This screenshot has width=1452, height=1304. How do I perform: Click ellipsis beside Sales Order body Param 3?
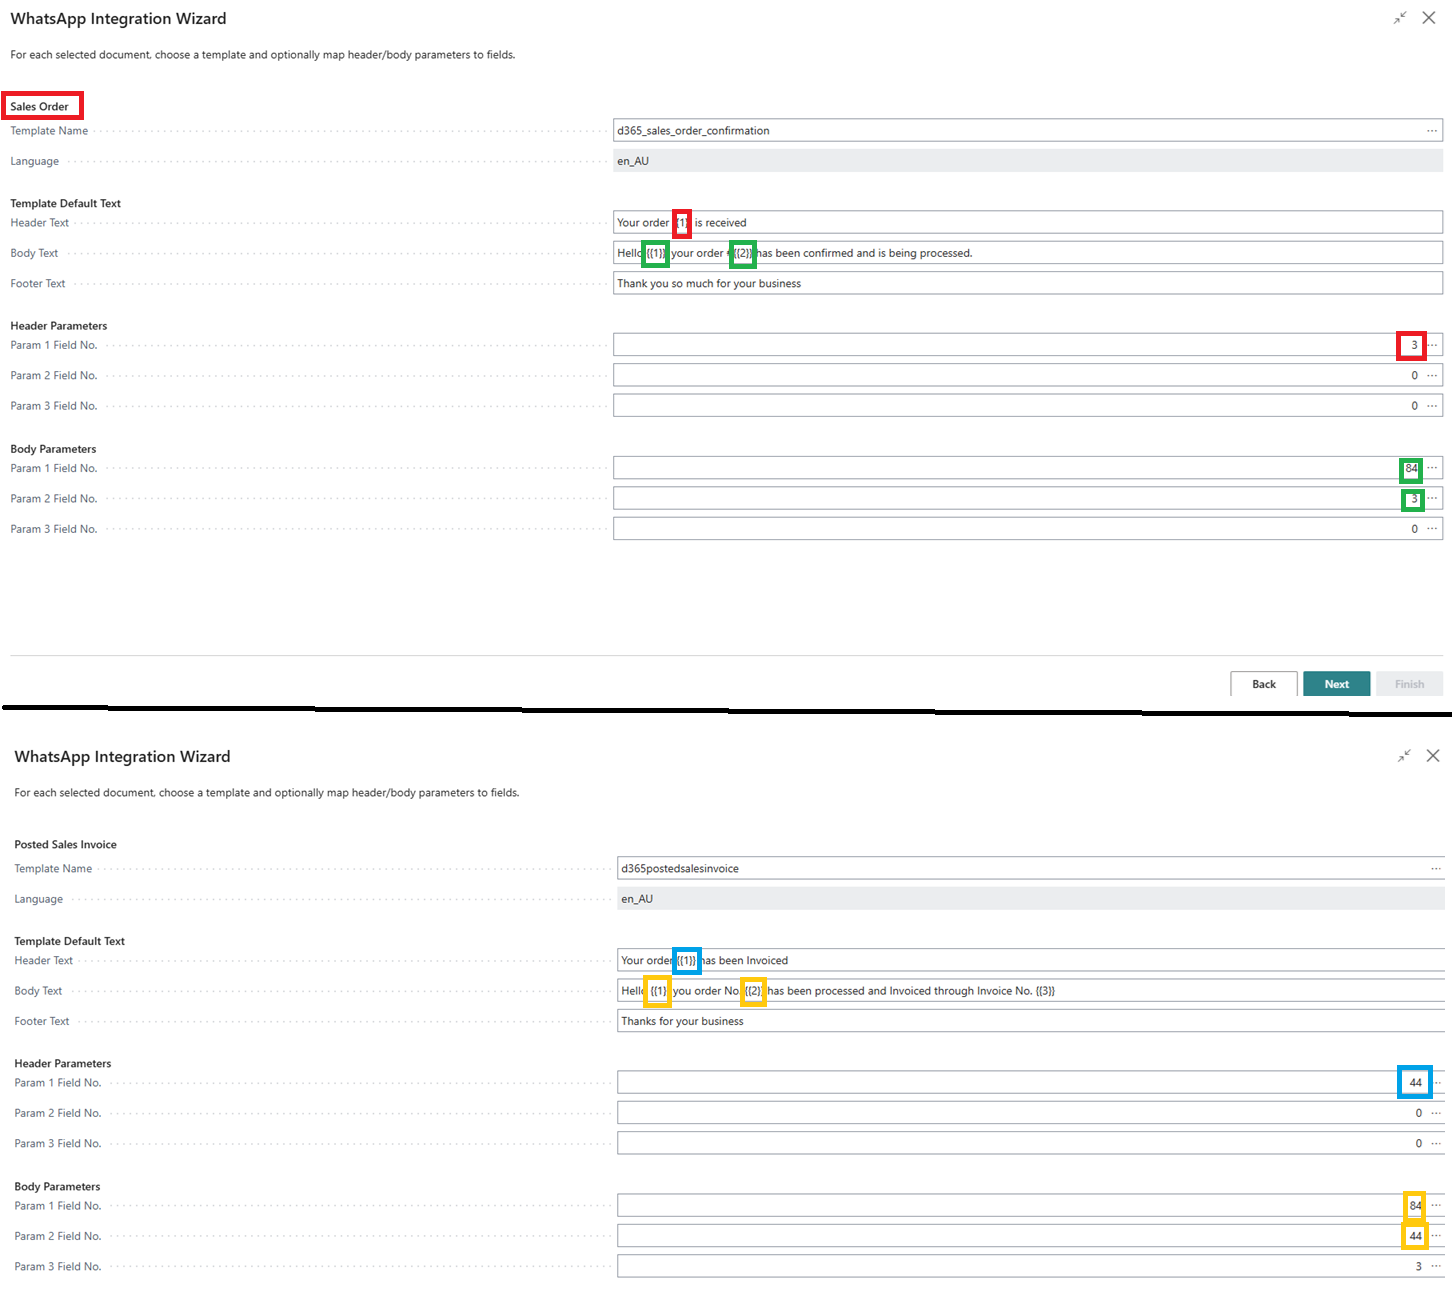(x=1433, y=529)
